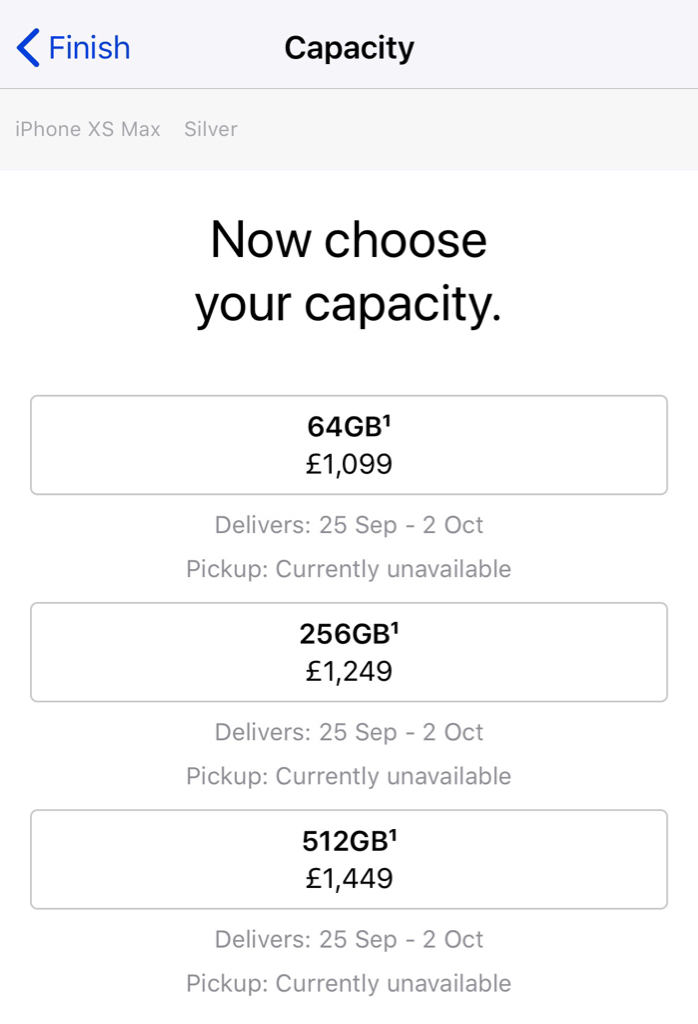The image size is (698, 1024).
Task: Click the £1,249 price
Action: (349, 671)
